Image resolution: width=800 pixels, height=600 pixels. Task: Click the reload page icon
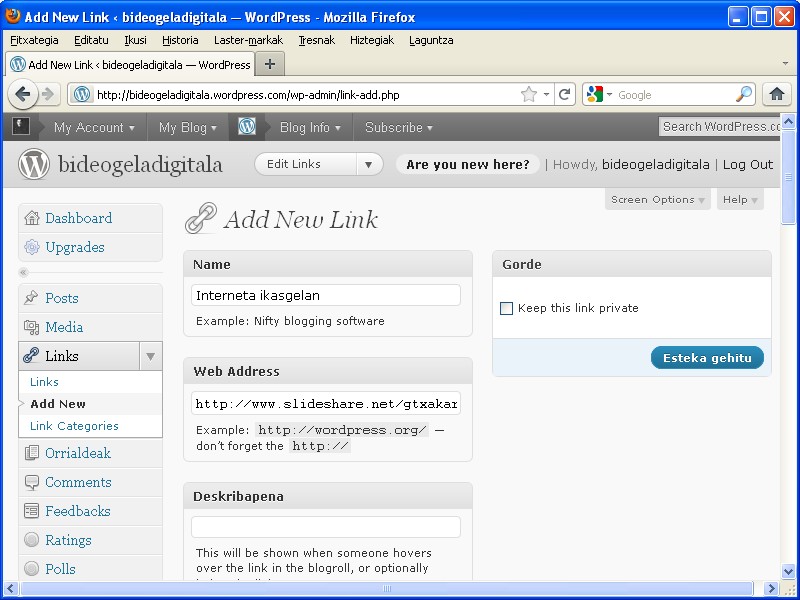pyautogui.click(x=564, y=94)
